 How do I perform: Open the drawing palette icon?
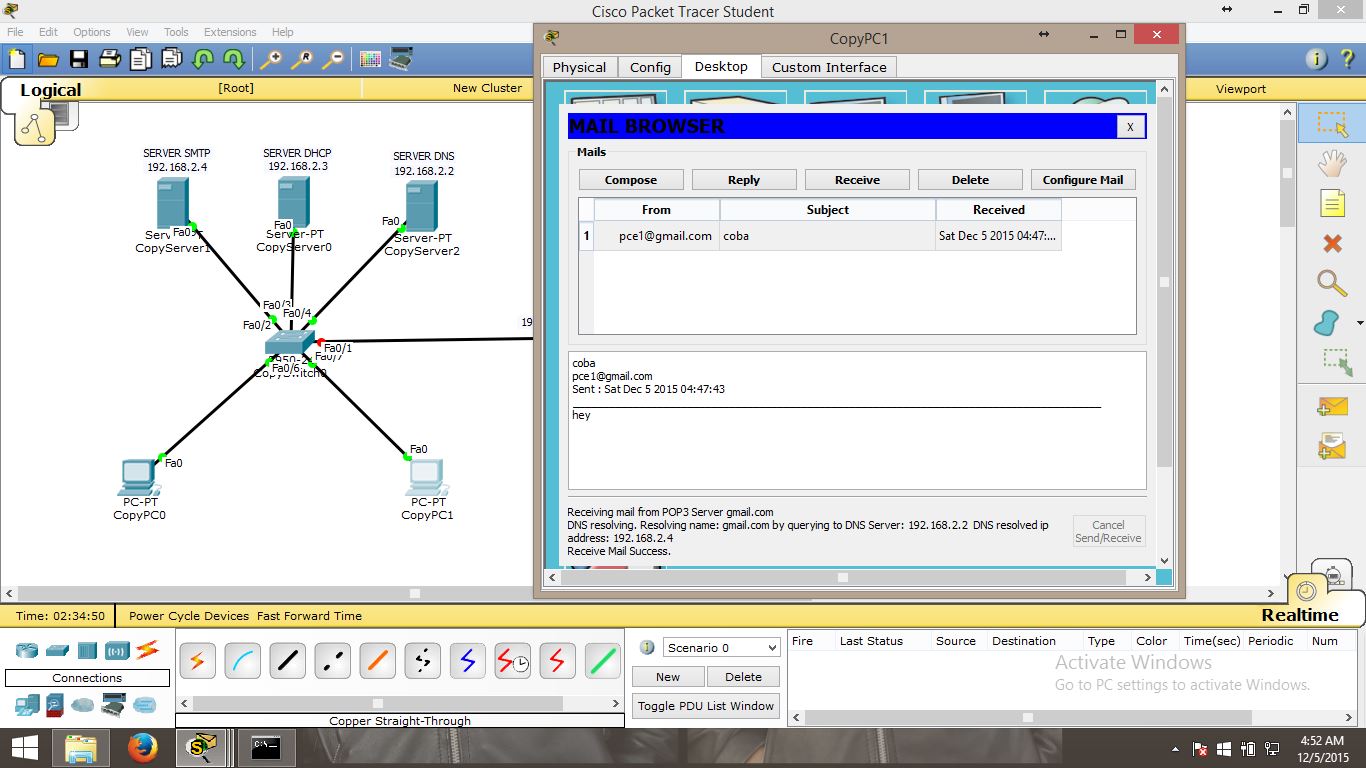[370, 59]
